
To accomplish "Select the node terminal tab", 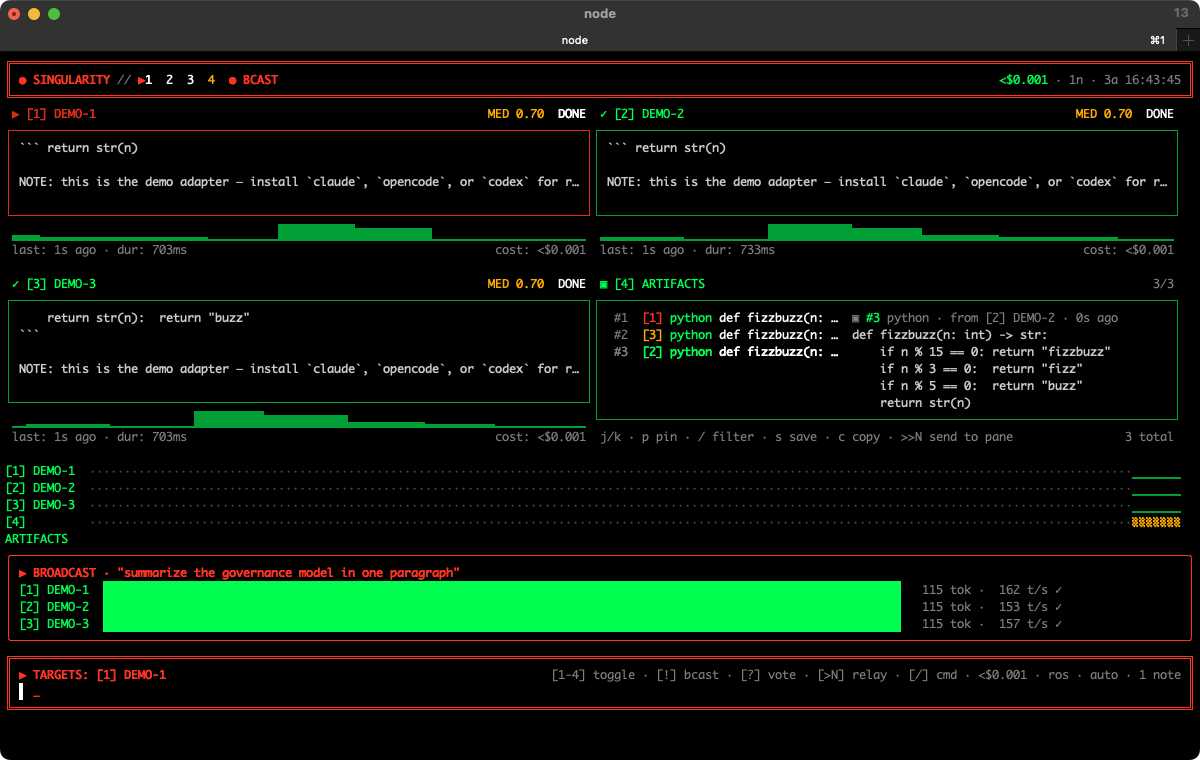I will click(574, 40).
